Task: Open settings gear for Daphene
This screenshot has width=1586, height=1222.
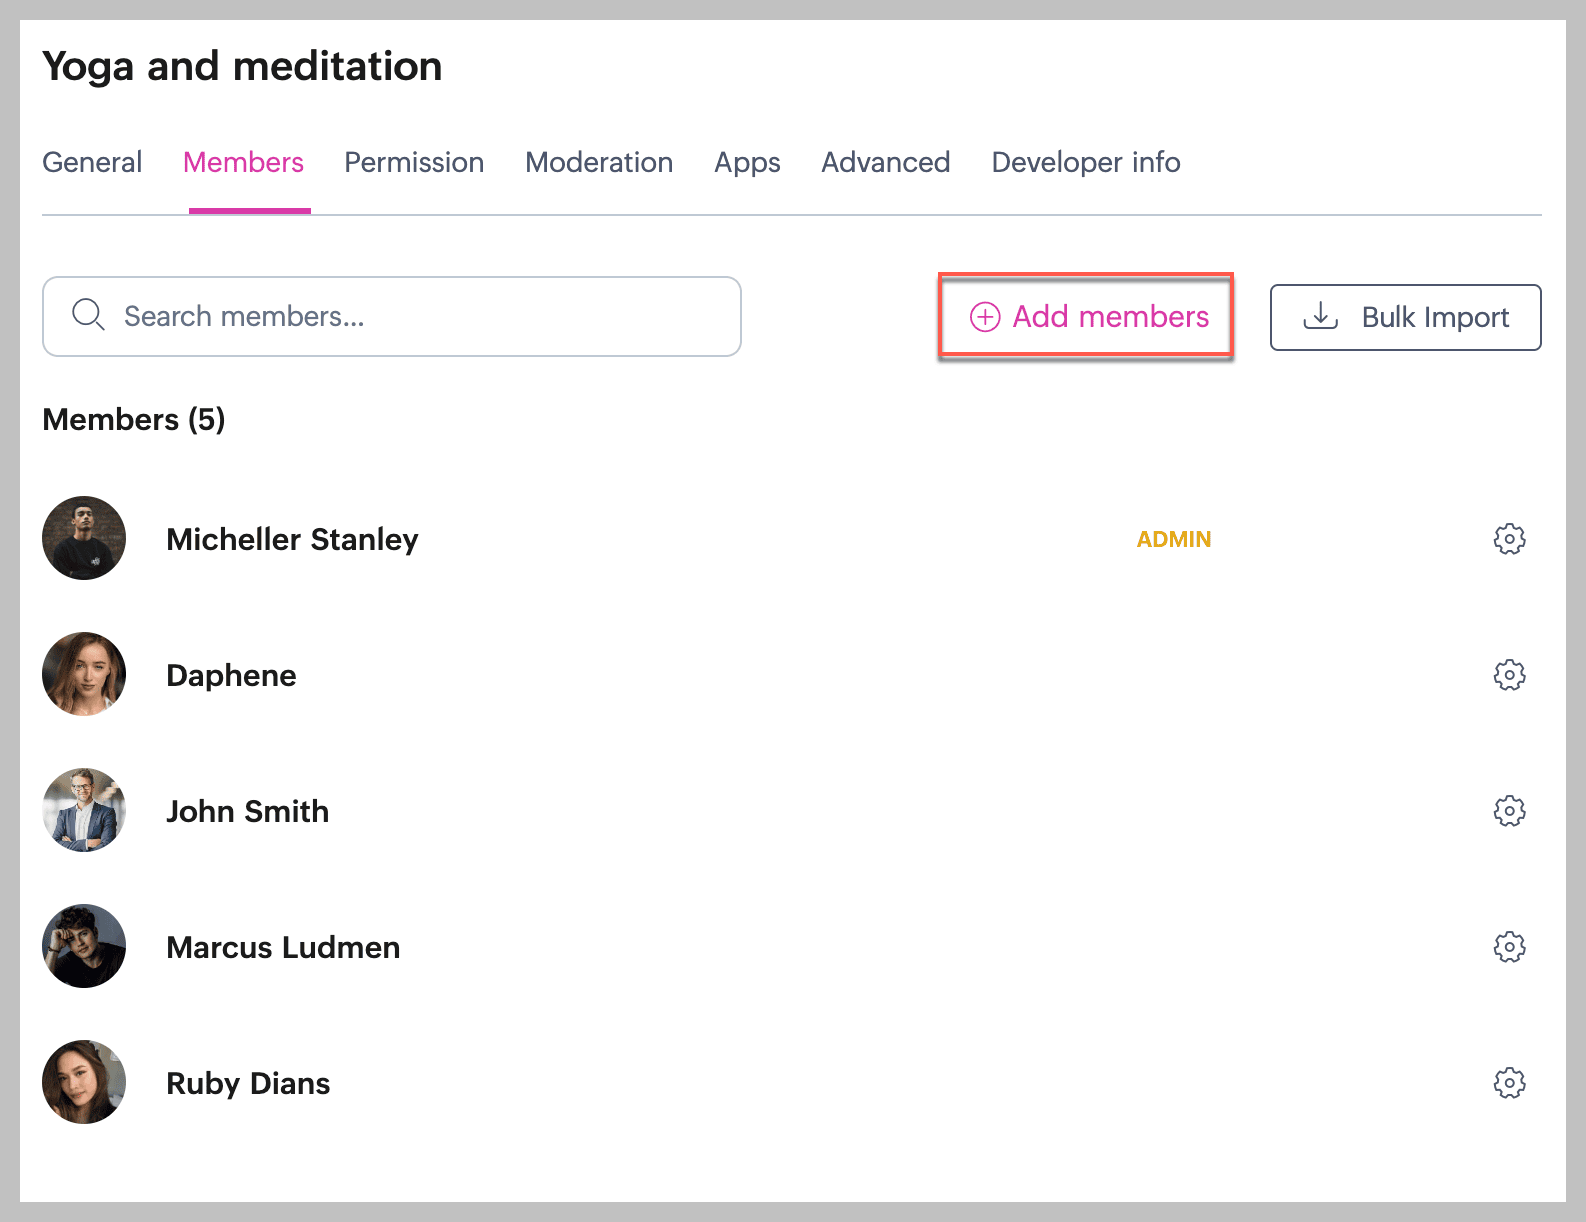Action: [1509, 675]
